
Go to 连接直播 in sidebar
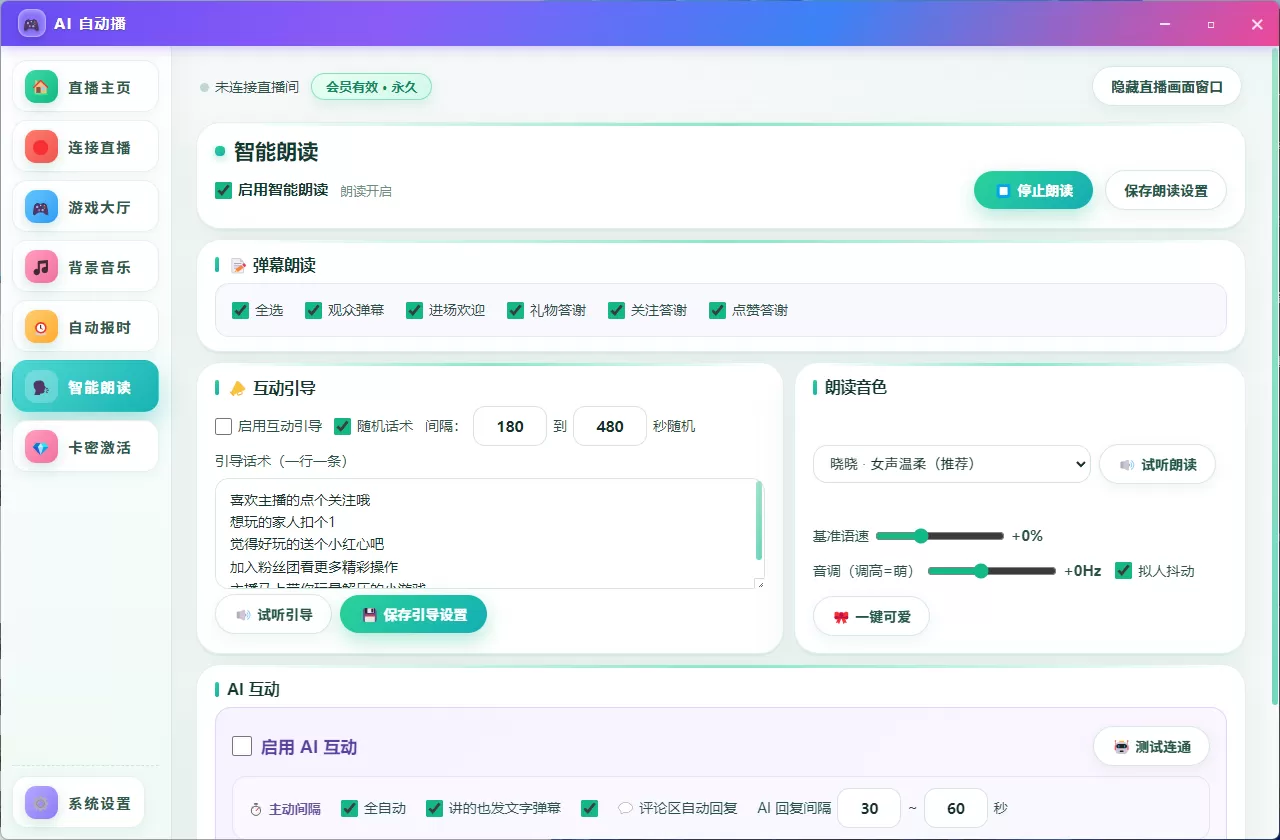pyautogui.click(x=85, y=147)
